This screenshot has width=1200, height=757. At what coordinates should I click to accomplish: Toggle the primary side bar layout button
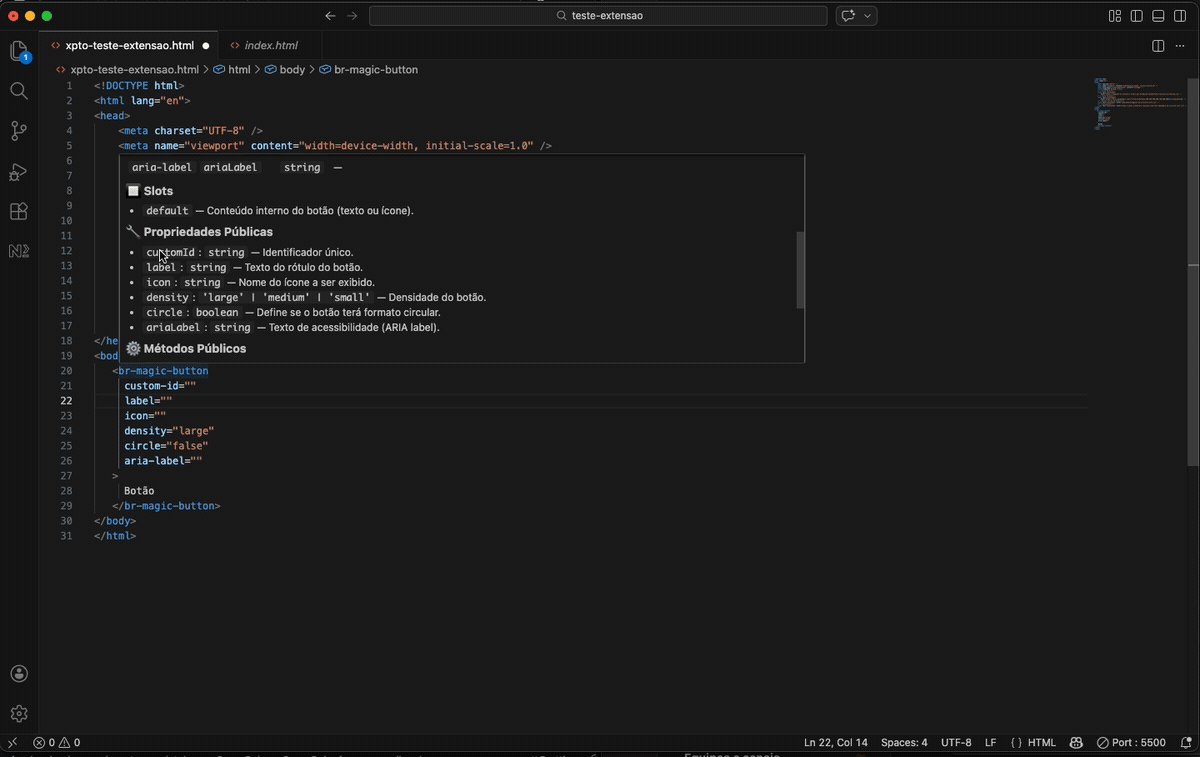click(x=1137, y=16)
